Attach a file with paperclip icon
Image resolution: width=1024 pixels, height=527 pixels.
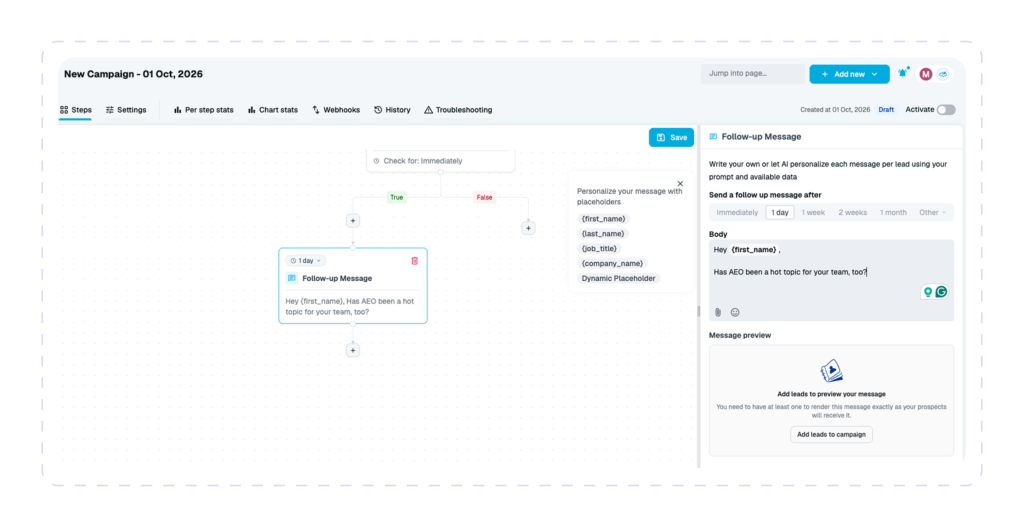718,312
